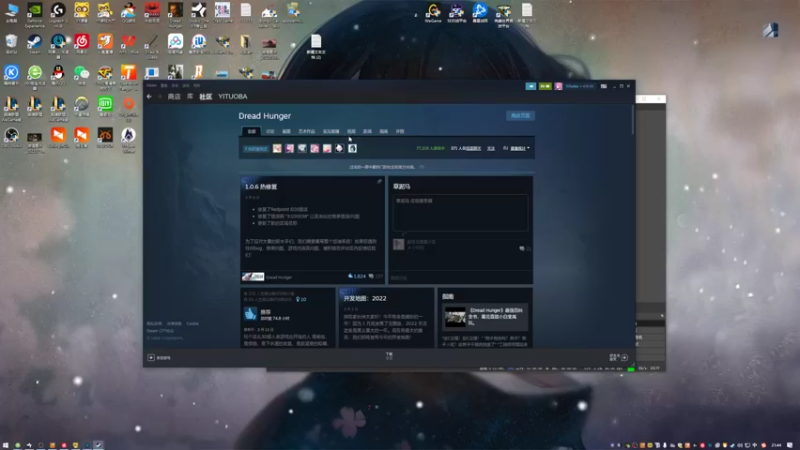Click the Recycle Bin desktop icon

11,44
